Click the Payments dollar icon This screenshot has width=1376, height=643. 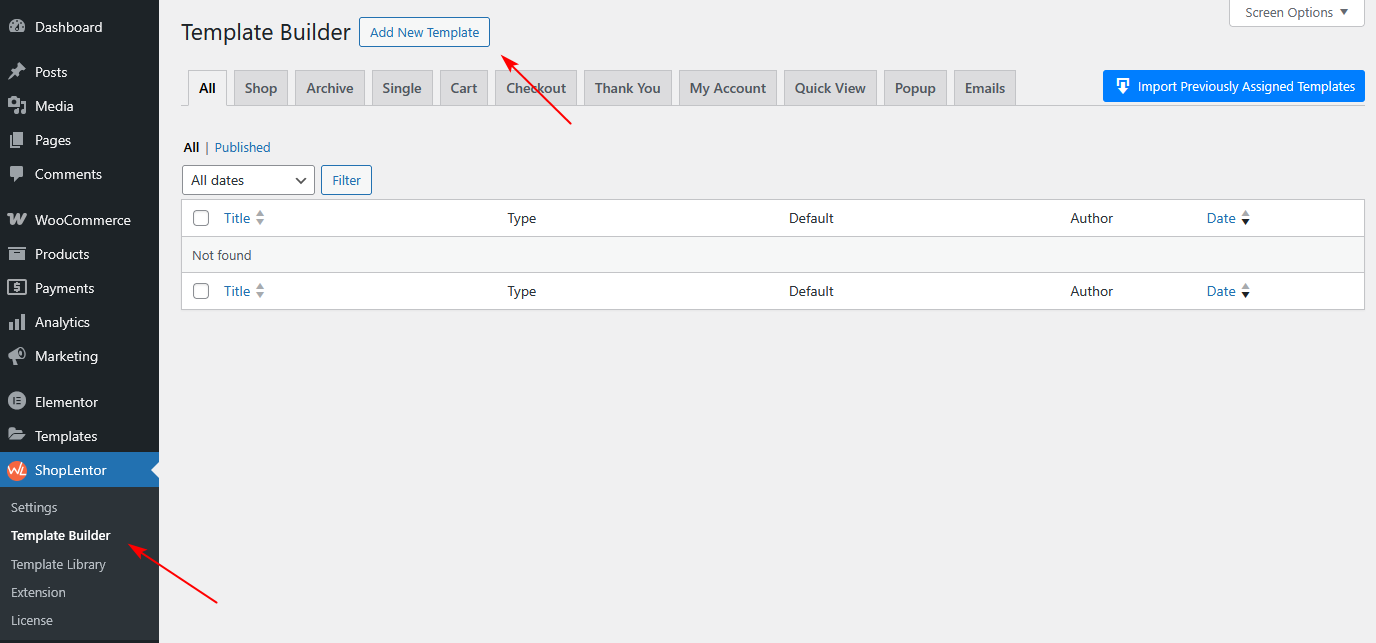(17, 288)
